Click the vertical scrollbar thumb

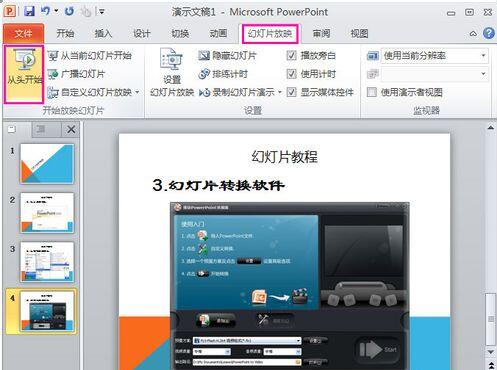click(491, 319)
